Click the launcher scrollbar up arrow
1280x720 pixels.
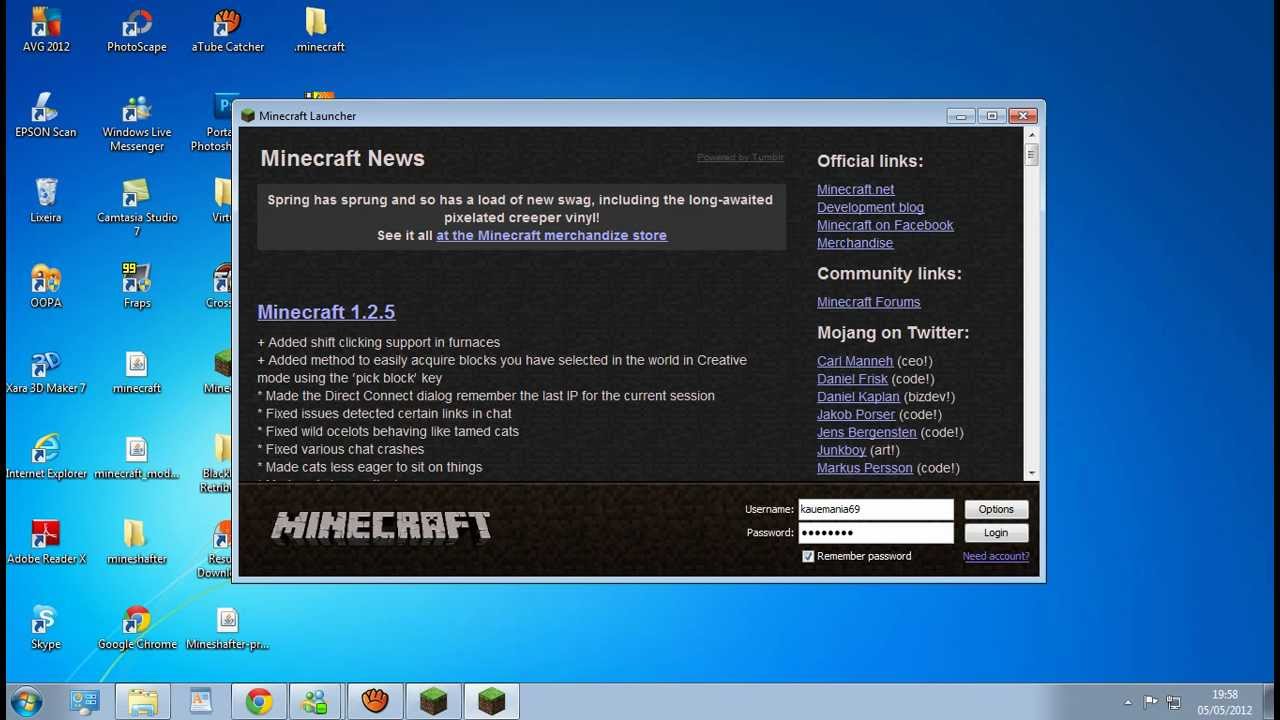tap(1031, 135)
